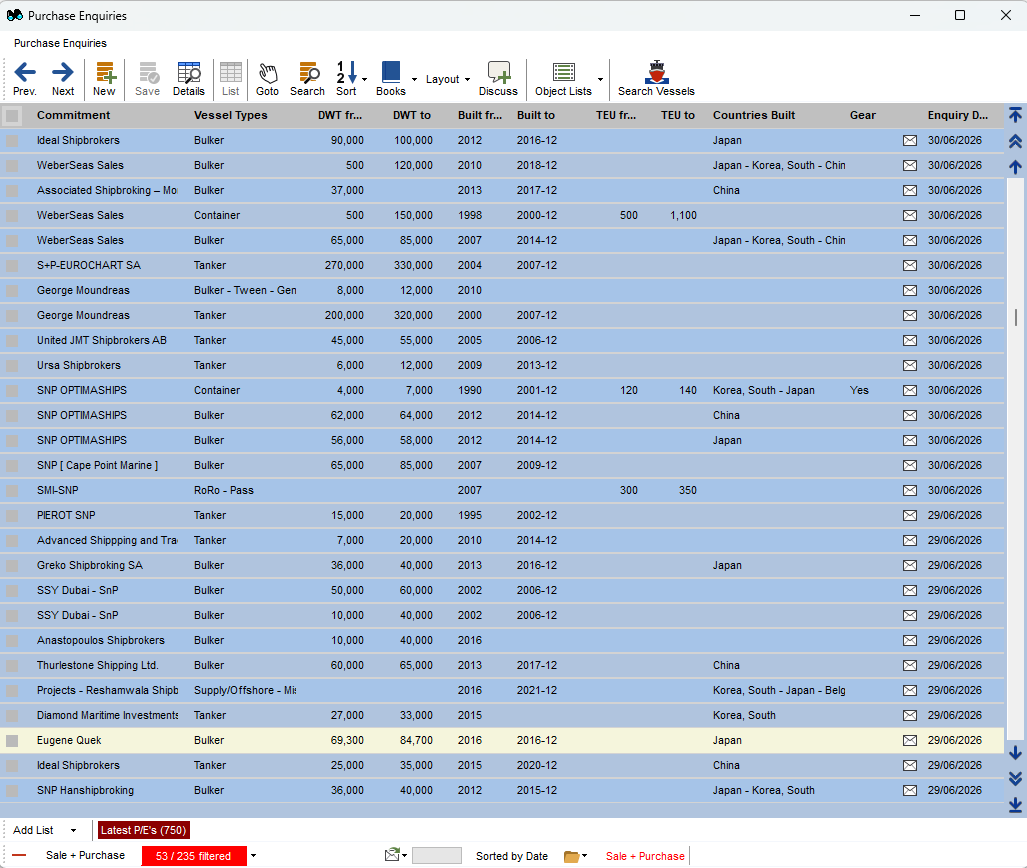This screenshot has height=868, width=1027.
Task: Select the Greko Shipbroking SA row
Action: pos(502,565)
